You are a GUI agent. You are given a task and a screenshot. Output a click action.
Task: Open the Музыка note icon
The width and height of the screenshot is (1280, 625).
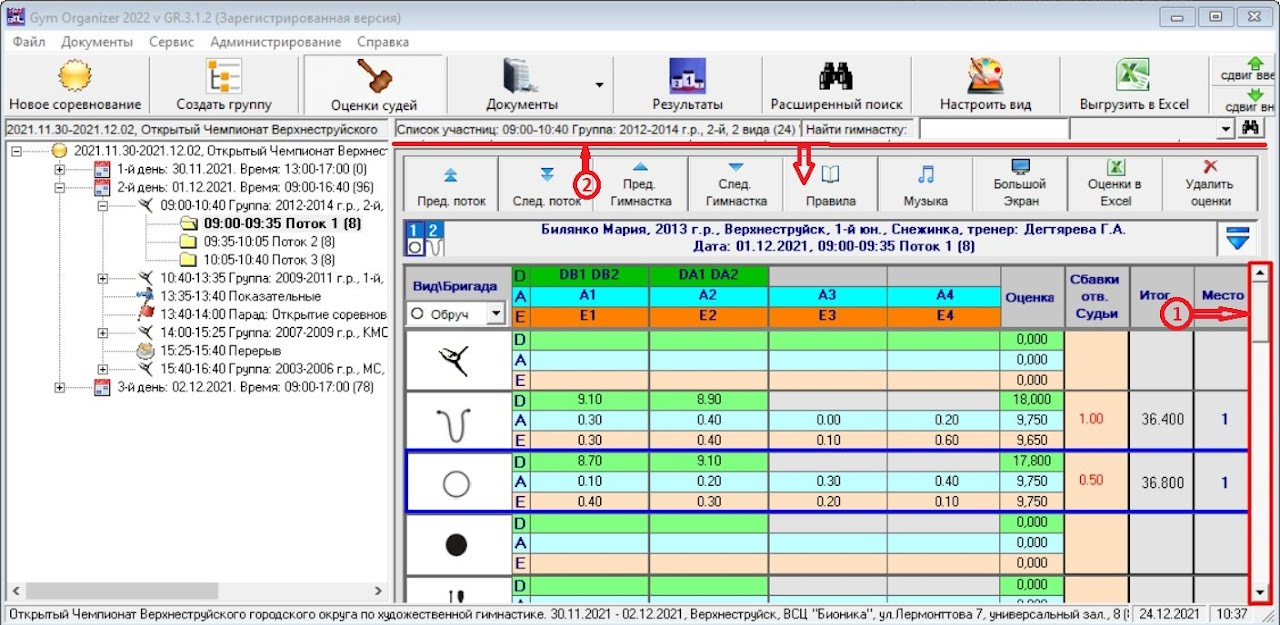point(925,174)
